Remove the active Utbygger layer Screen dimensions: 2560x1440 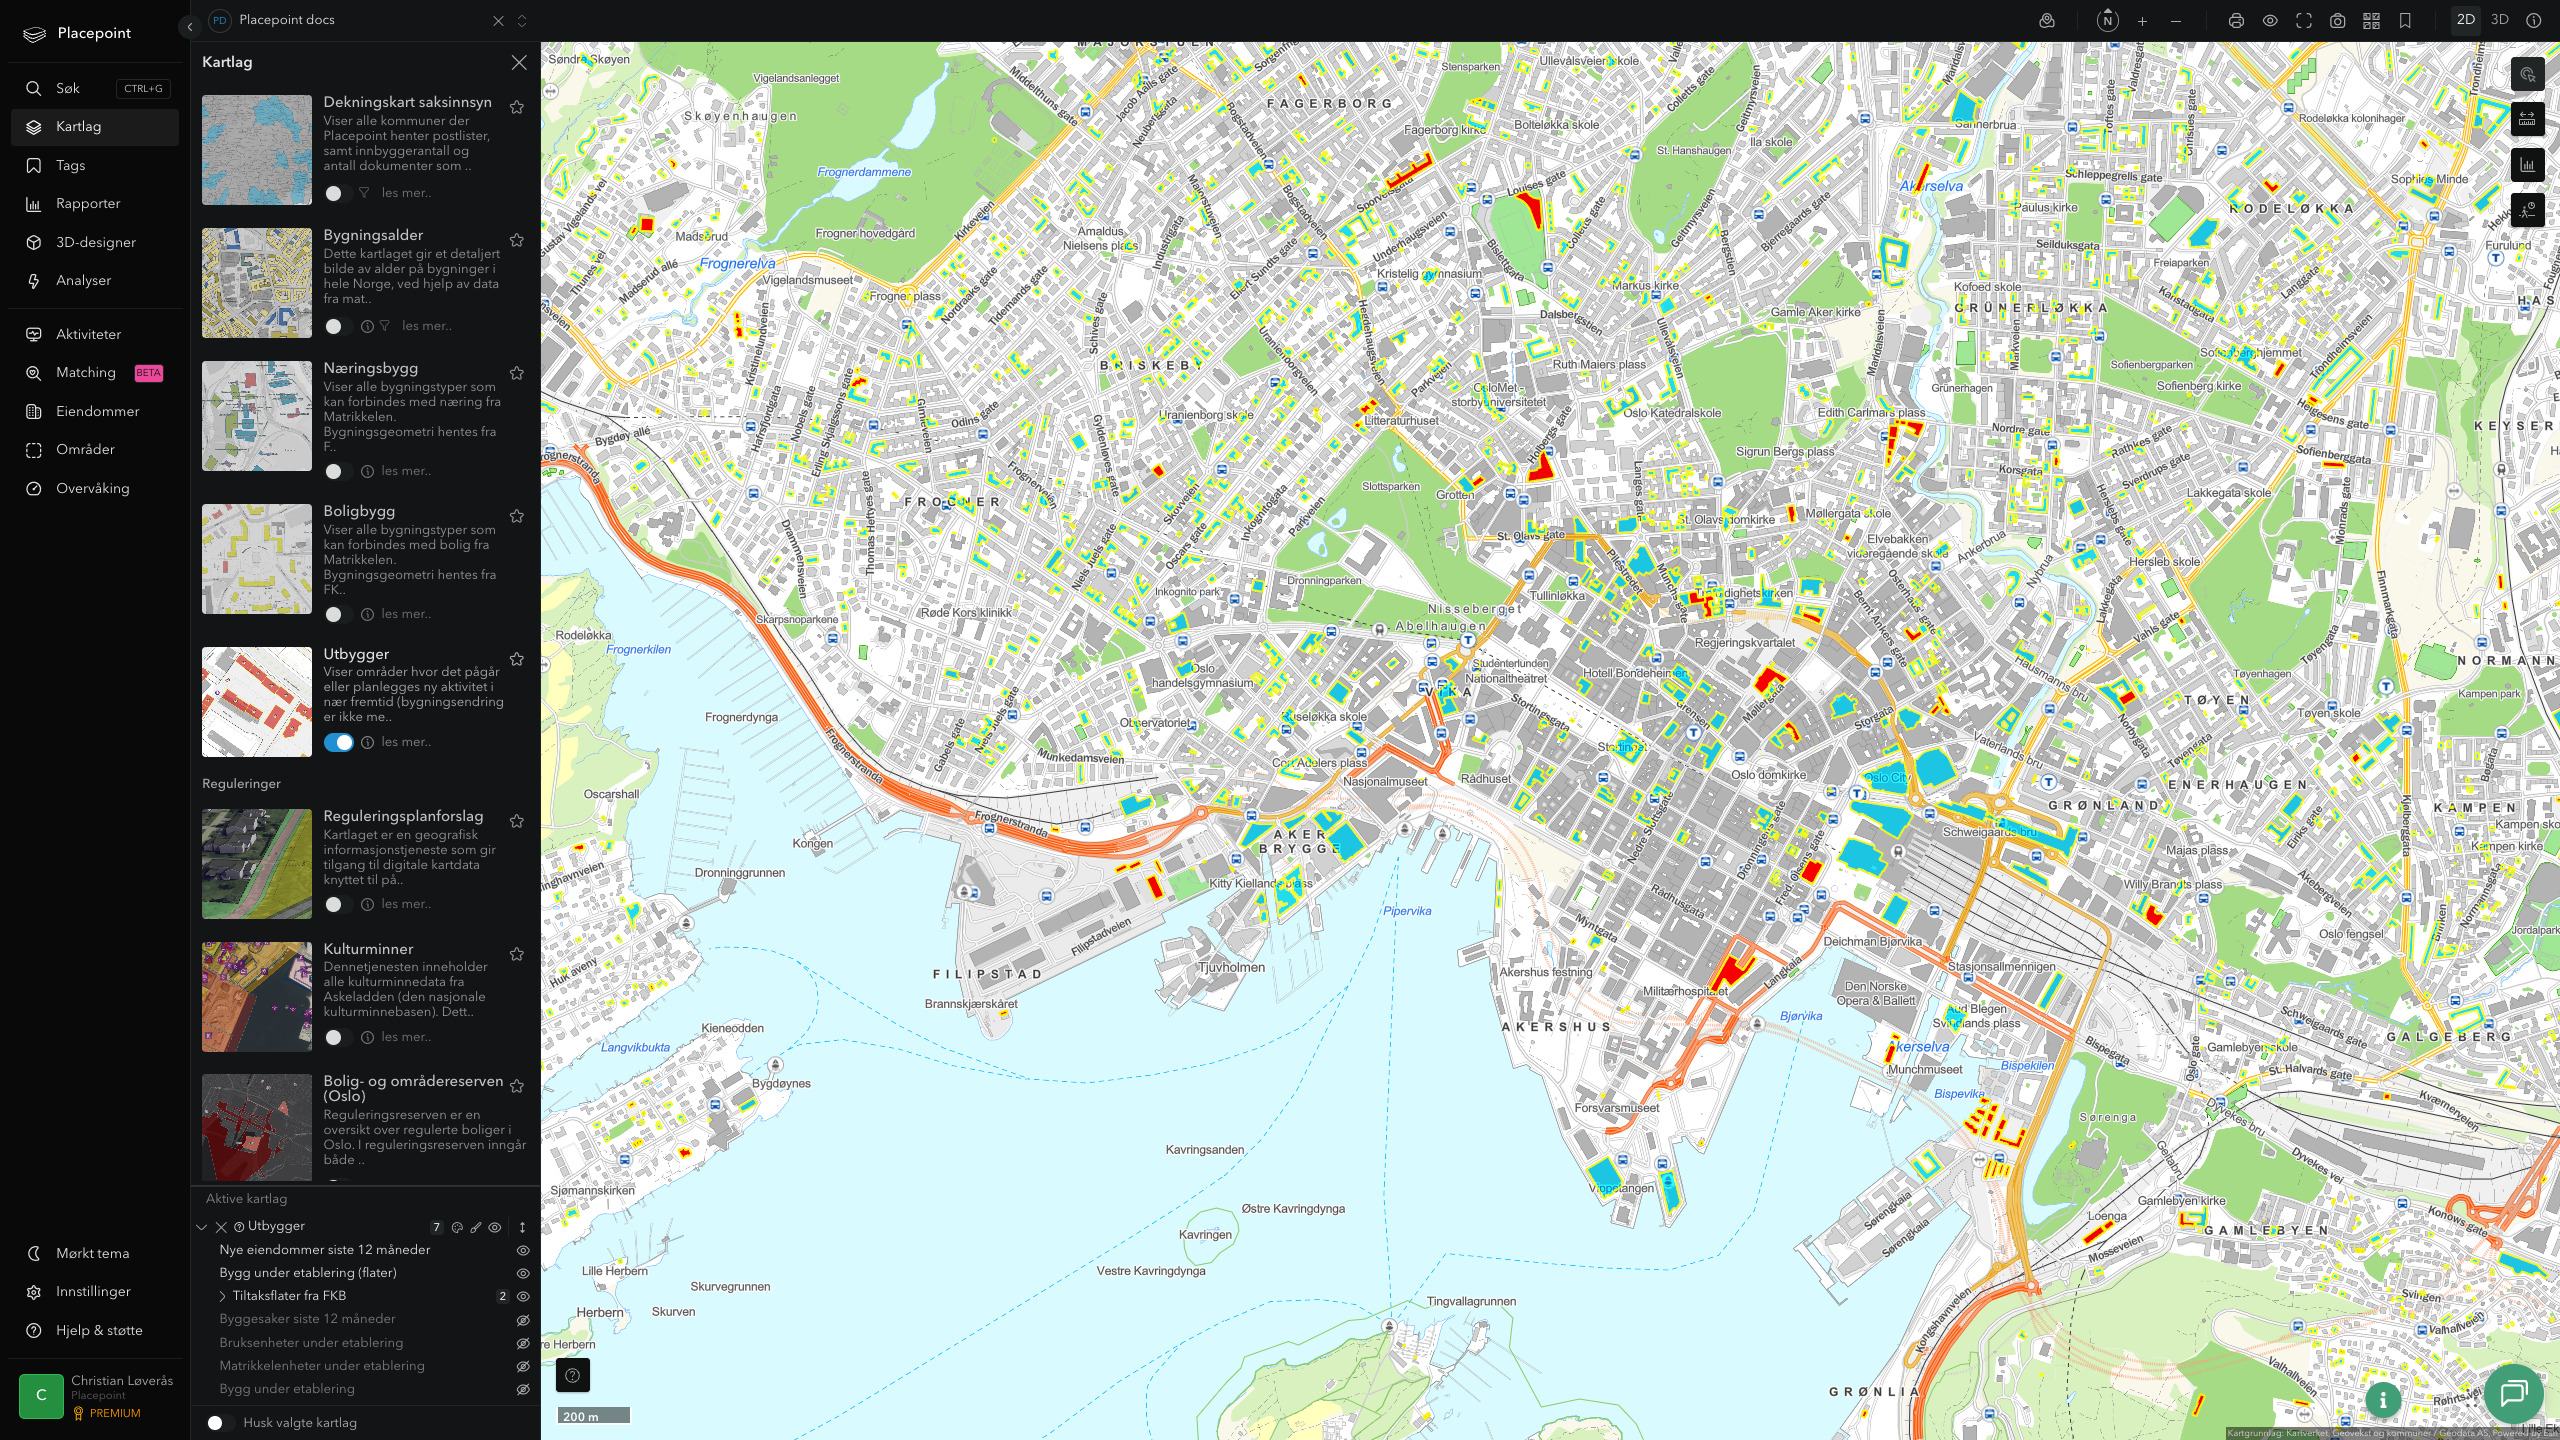221,1227
